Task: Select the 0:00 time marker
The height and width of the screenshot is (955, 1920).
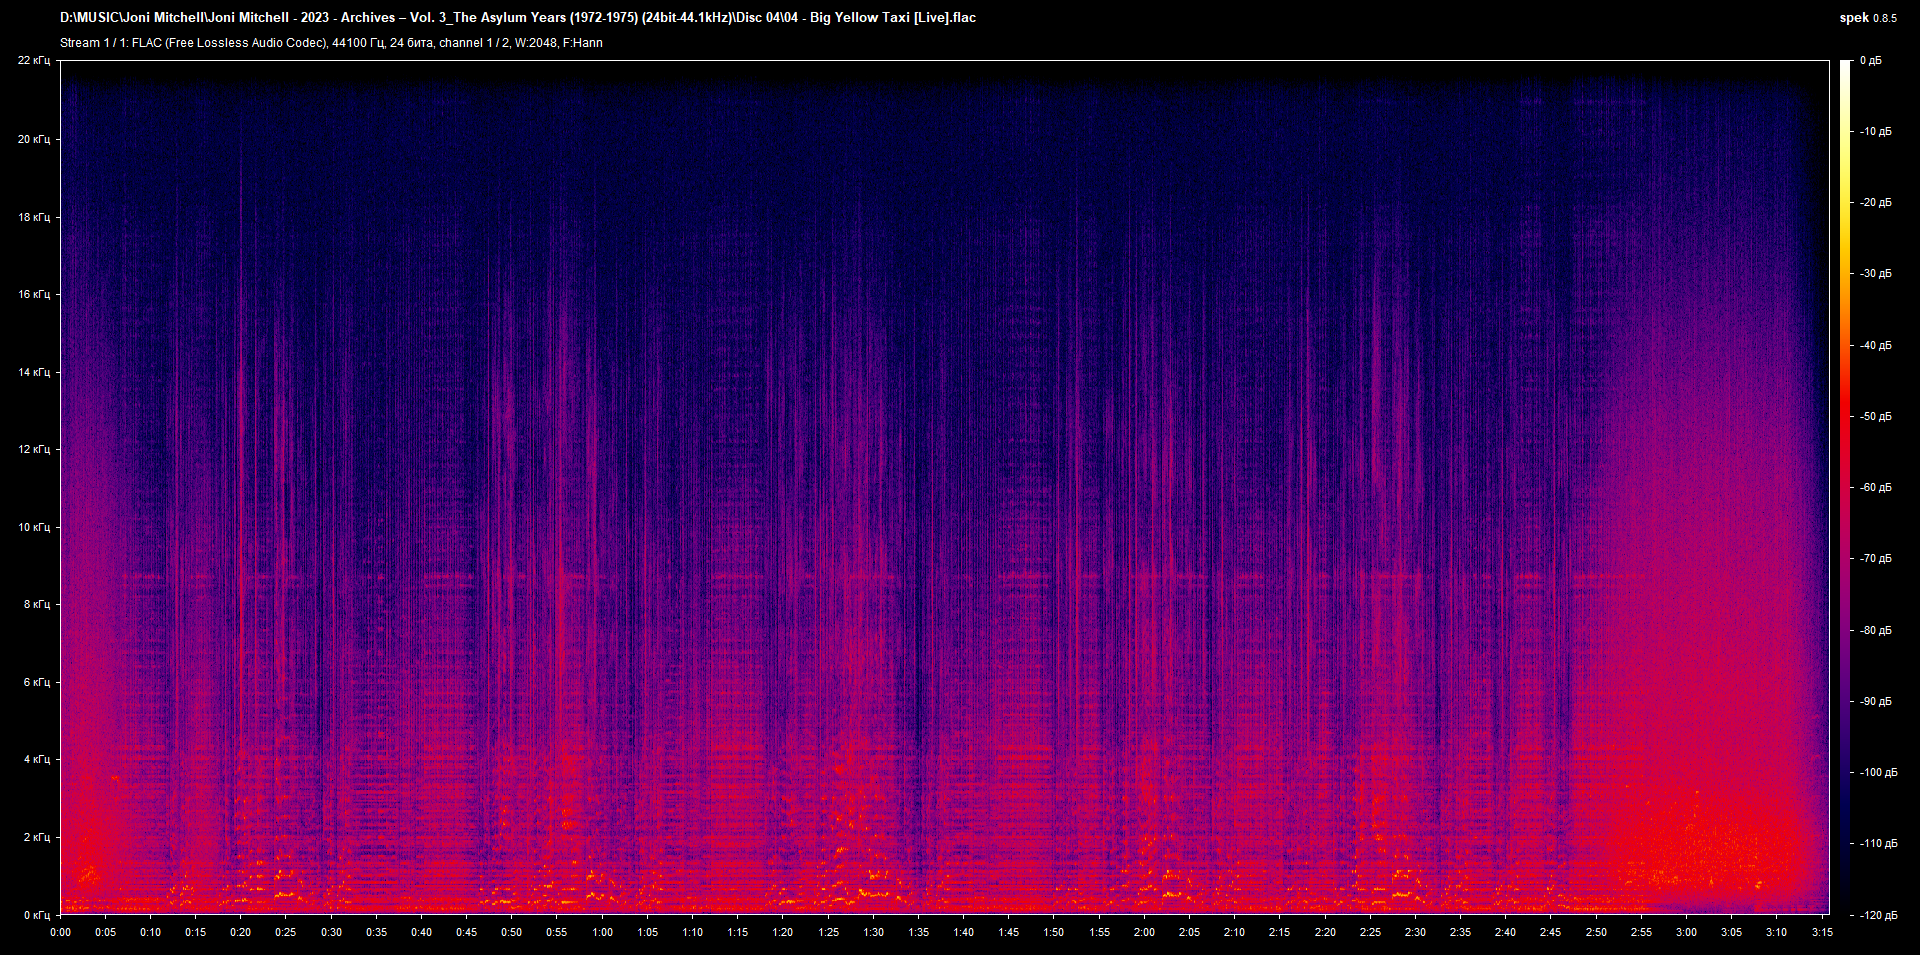Action: [x=61, y=931]
